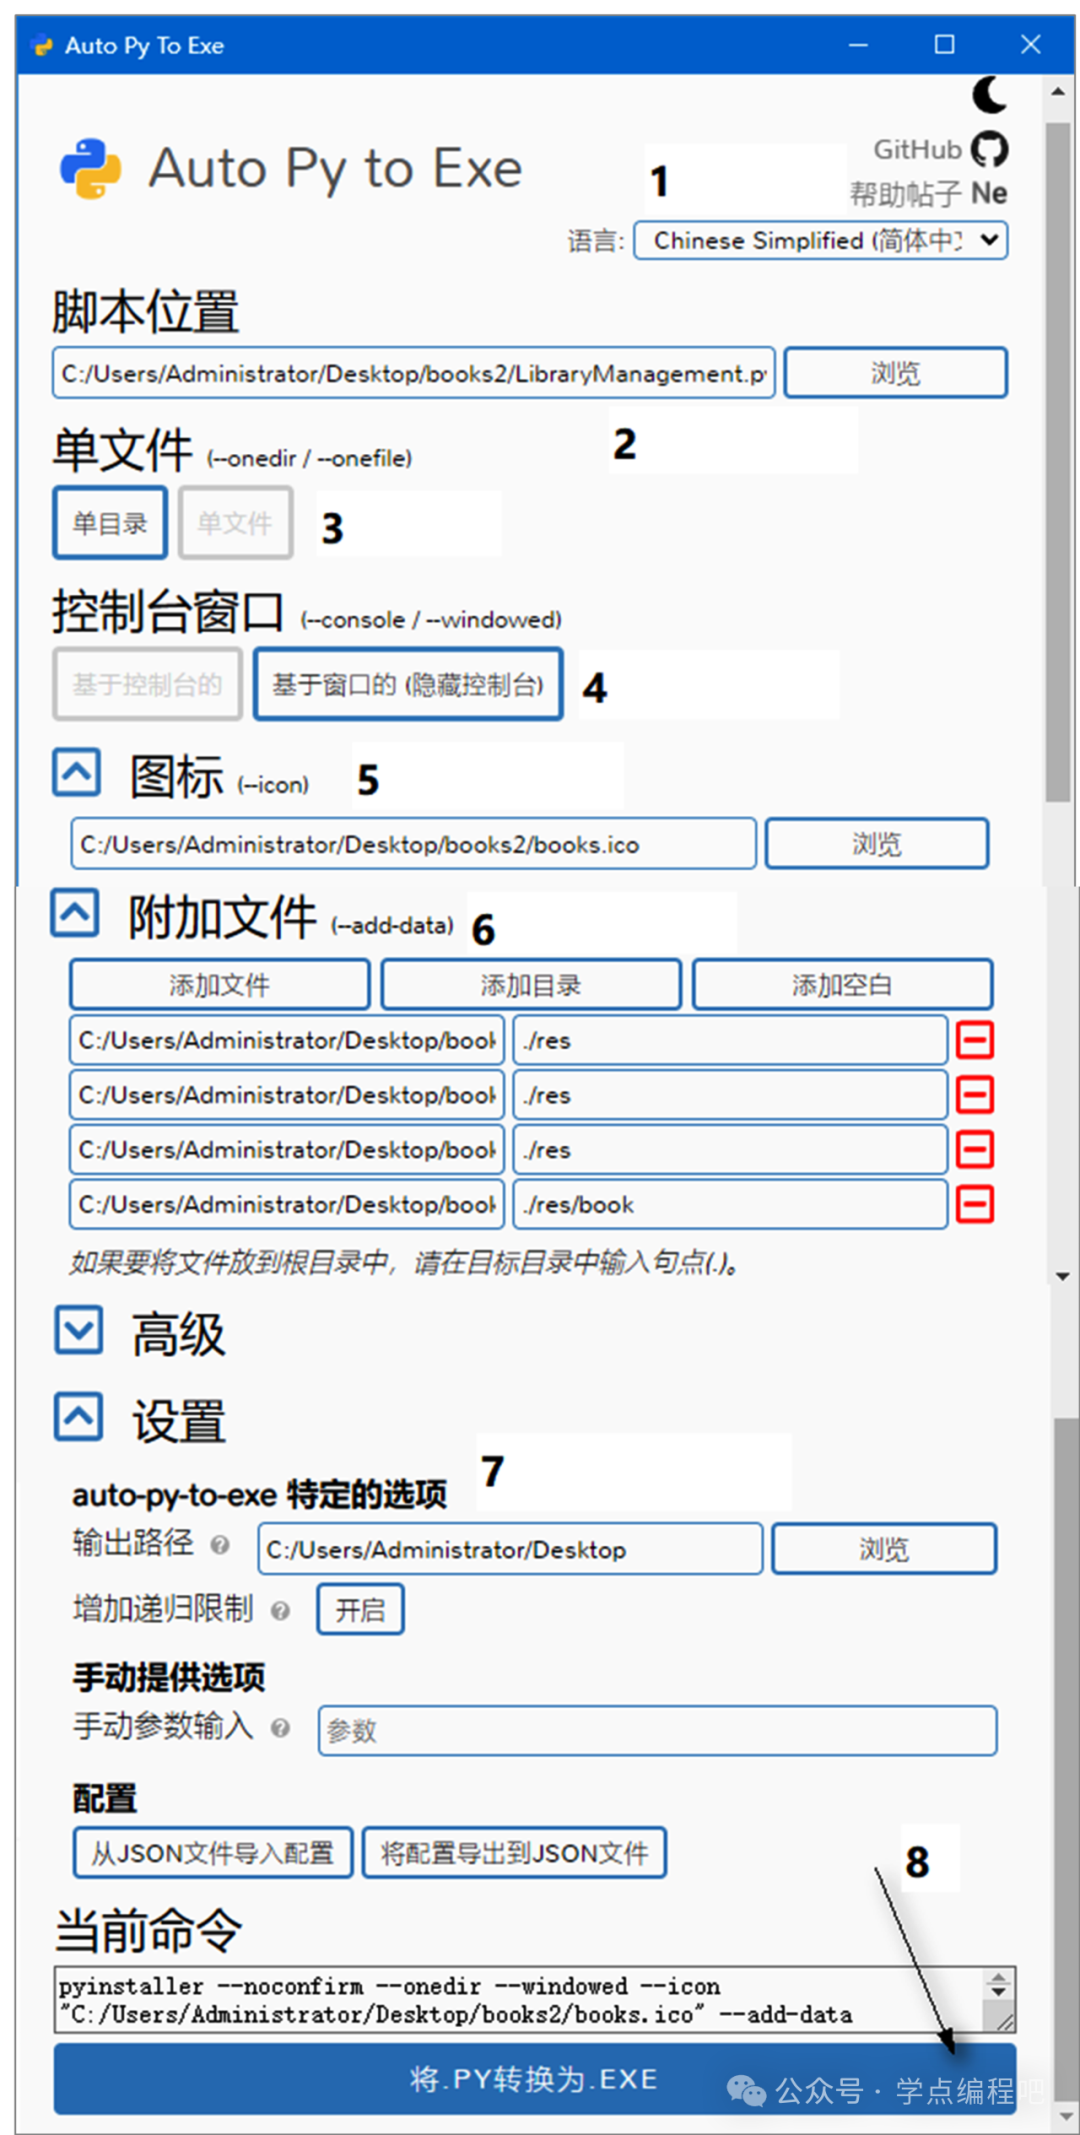Click 将配置导出到JSON文件 button
1080x2135 pixels.
(514, 1853)
